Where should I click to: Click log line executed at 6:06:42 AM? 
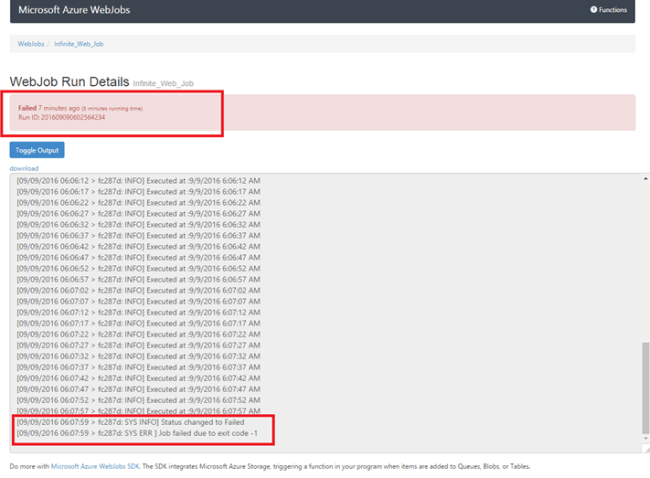138,247
